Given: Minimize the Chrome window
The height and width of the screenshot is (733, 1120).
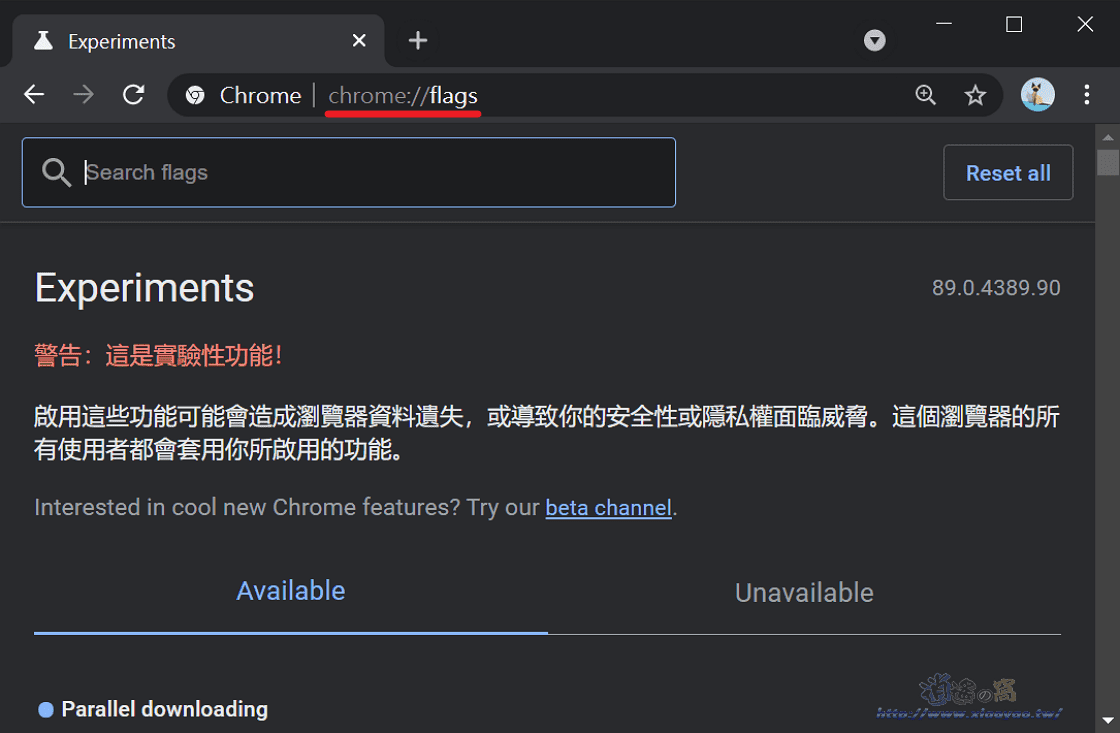Looking at the screenshot, I should [944, 24].
